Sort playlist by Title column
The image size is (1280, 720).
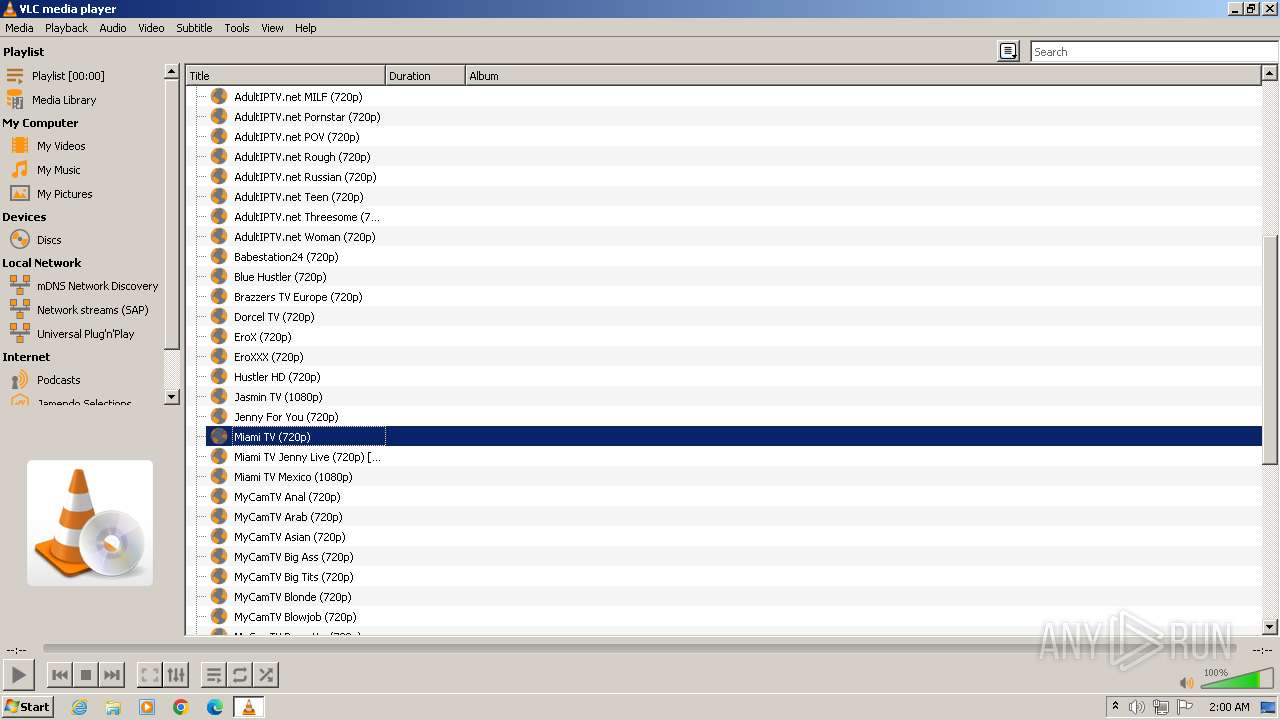(x=286, y=76)
